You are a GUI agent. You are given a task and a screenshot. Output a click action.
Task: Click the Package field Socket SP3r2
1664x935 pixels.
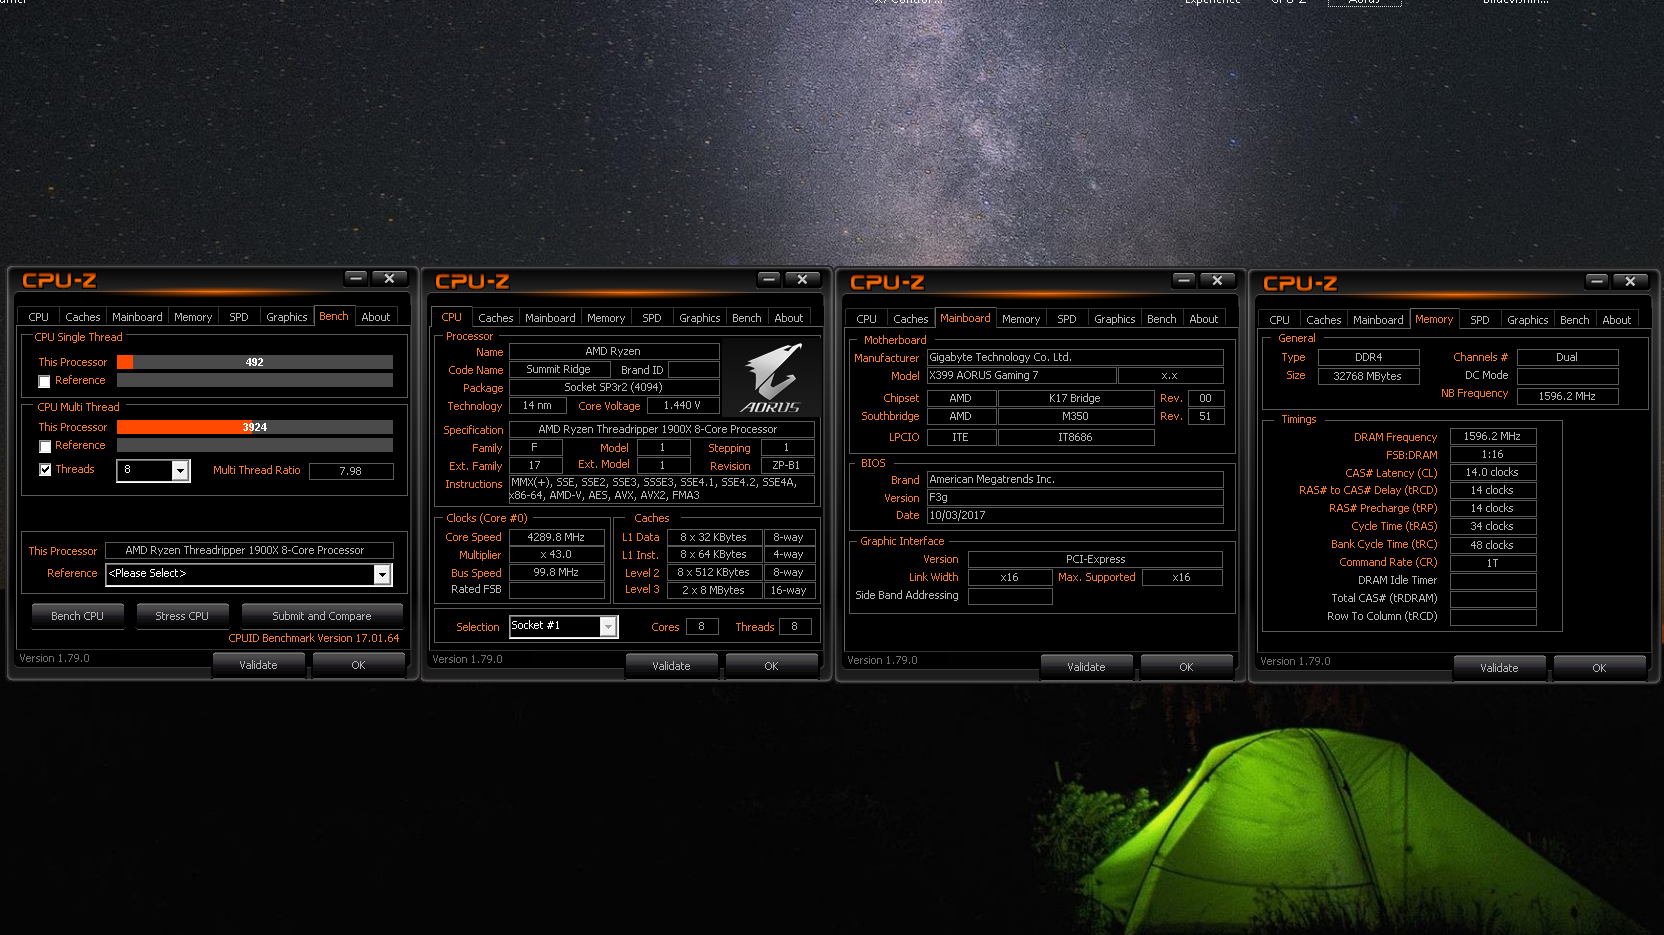[x=614, y=387]
